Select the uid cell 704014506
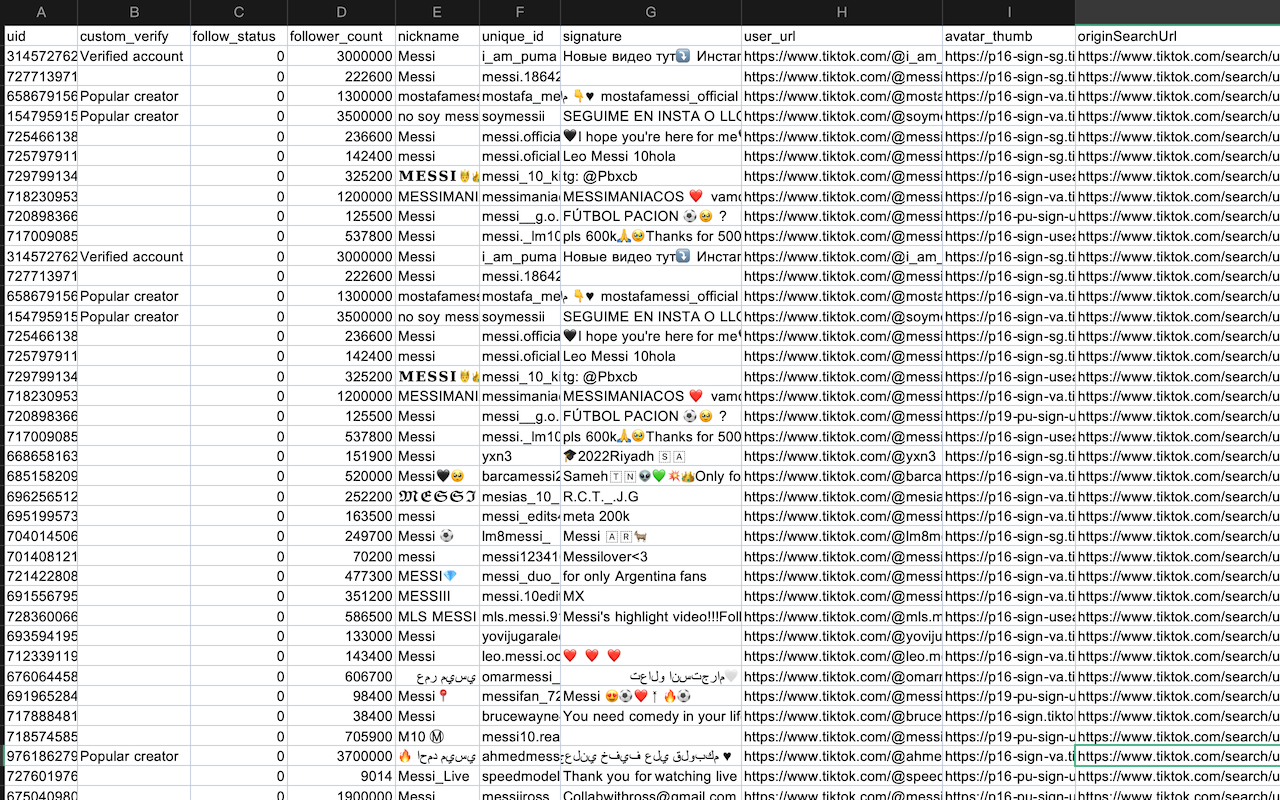Viewport: 1280px width, 800px height. (41, 536)
